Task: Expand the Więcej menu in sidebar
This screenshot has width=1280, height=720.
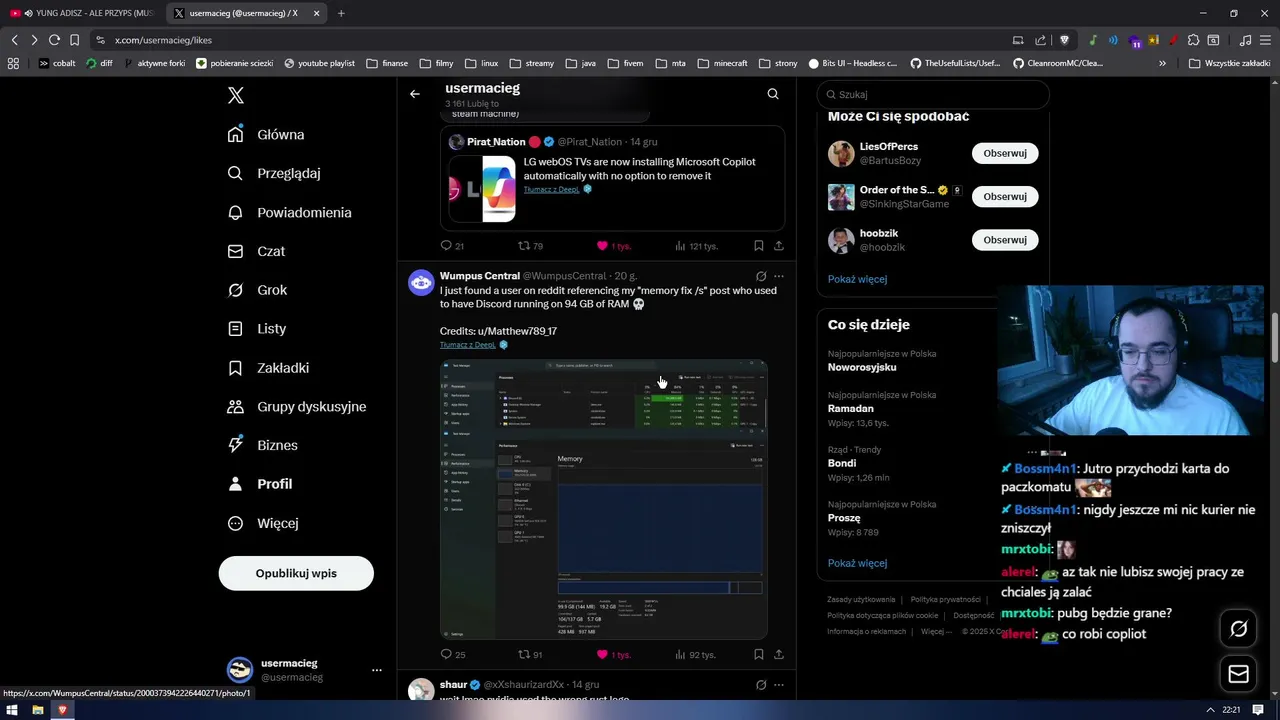Action: coord(264,523)
